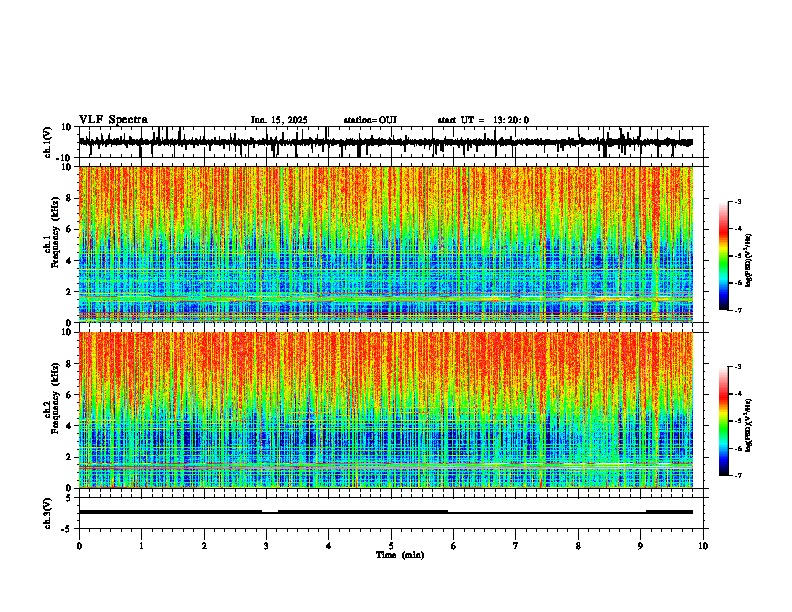Select the date label '15, 2025'

(289, 120)
